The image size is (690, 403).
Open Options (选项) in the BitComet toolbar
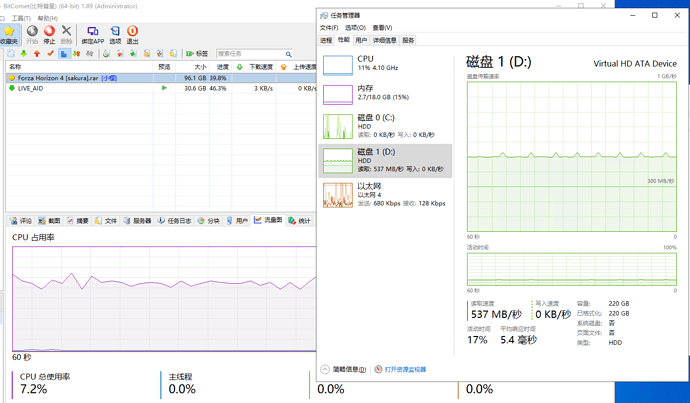[x=115, y=35]
